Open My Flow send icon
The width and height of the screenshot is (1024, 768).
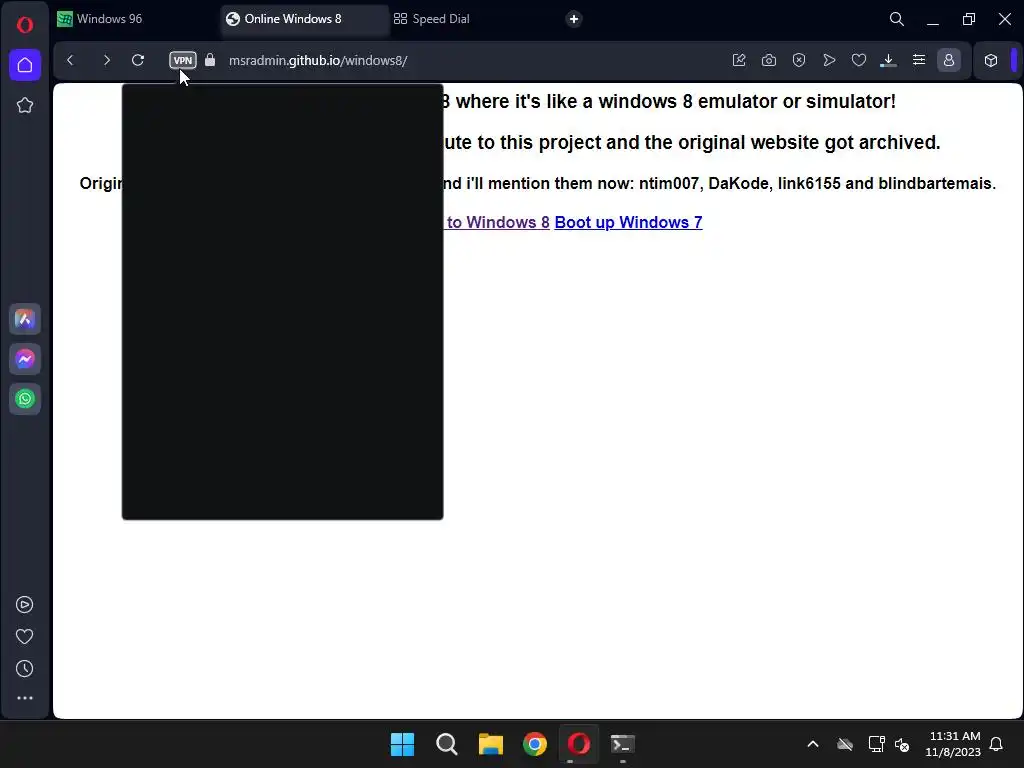click(x=829, y=60)
